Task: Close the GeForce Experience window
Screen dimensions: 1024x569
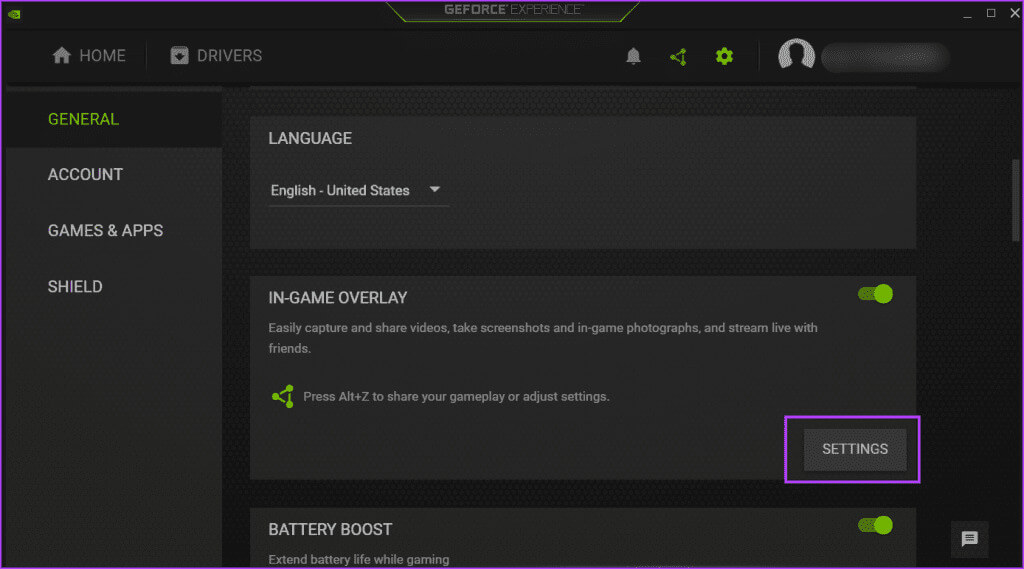Action: pyautogui.click(x=1015, y=13)
